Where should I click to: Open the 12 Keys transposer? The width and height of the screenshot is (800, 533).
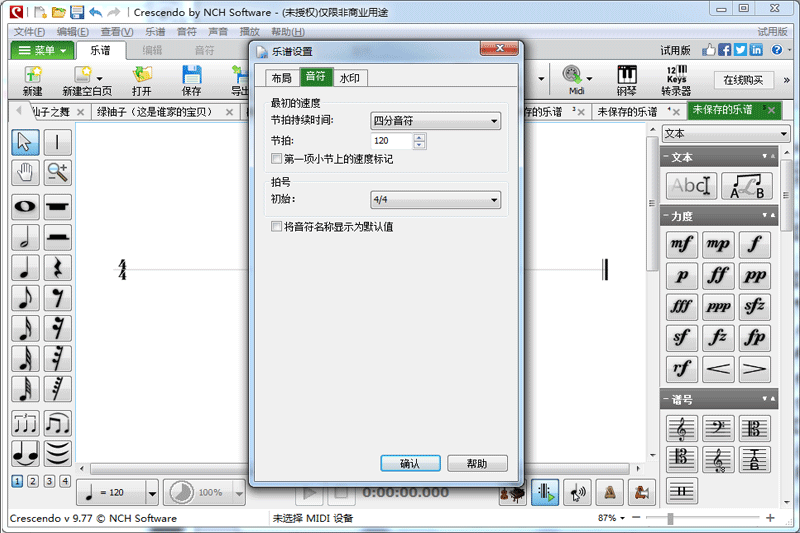pos(676,81)
